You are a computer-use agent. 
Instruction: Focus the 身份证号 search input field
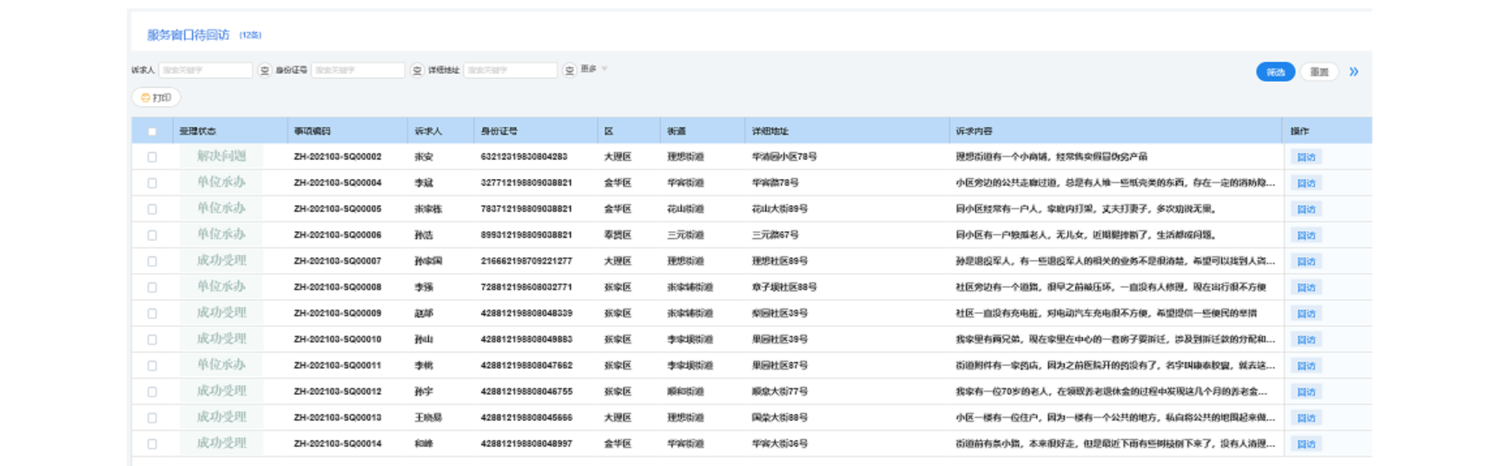(357, 71)
